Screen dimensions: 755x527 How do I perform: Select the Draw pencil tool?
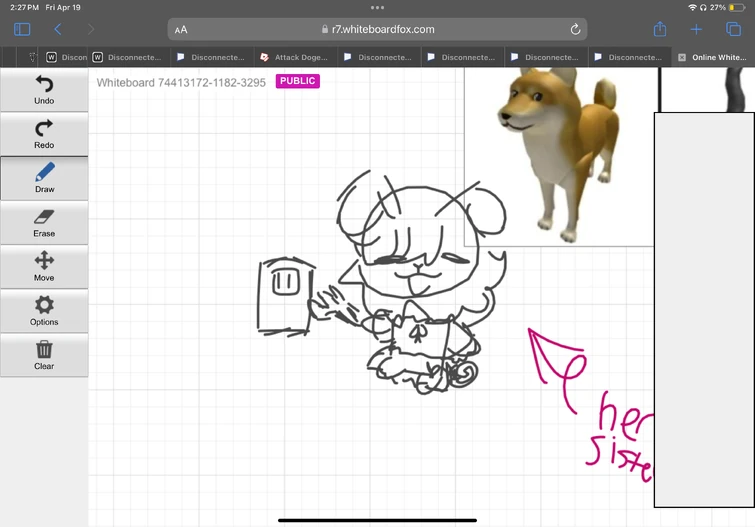(x=44, y=178)
